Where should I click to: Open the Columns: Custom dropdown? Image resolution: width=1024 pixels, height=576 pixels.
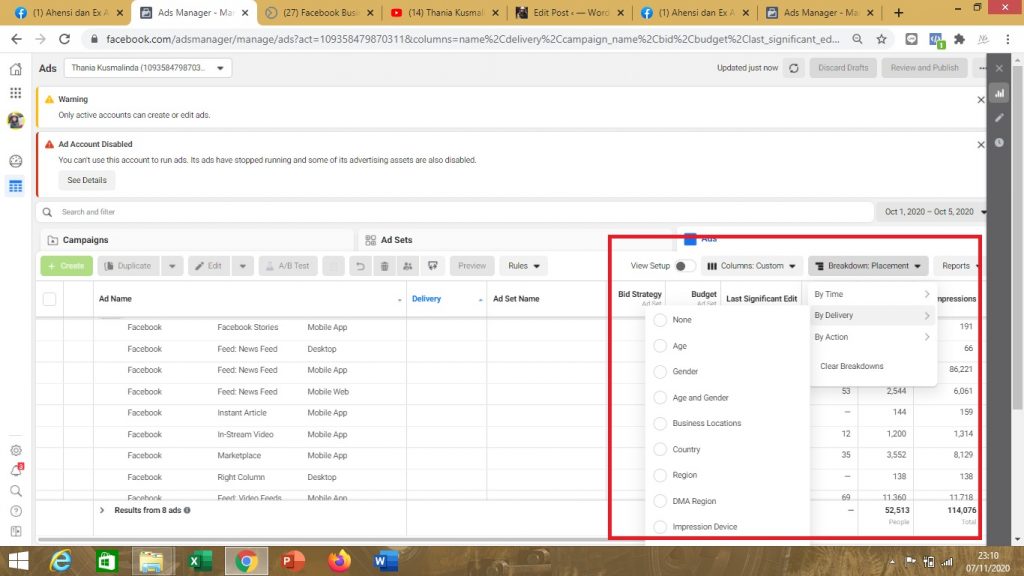click(752, 266)
